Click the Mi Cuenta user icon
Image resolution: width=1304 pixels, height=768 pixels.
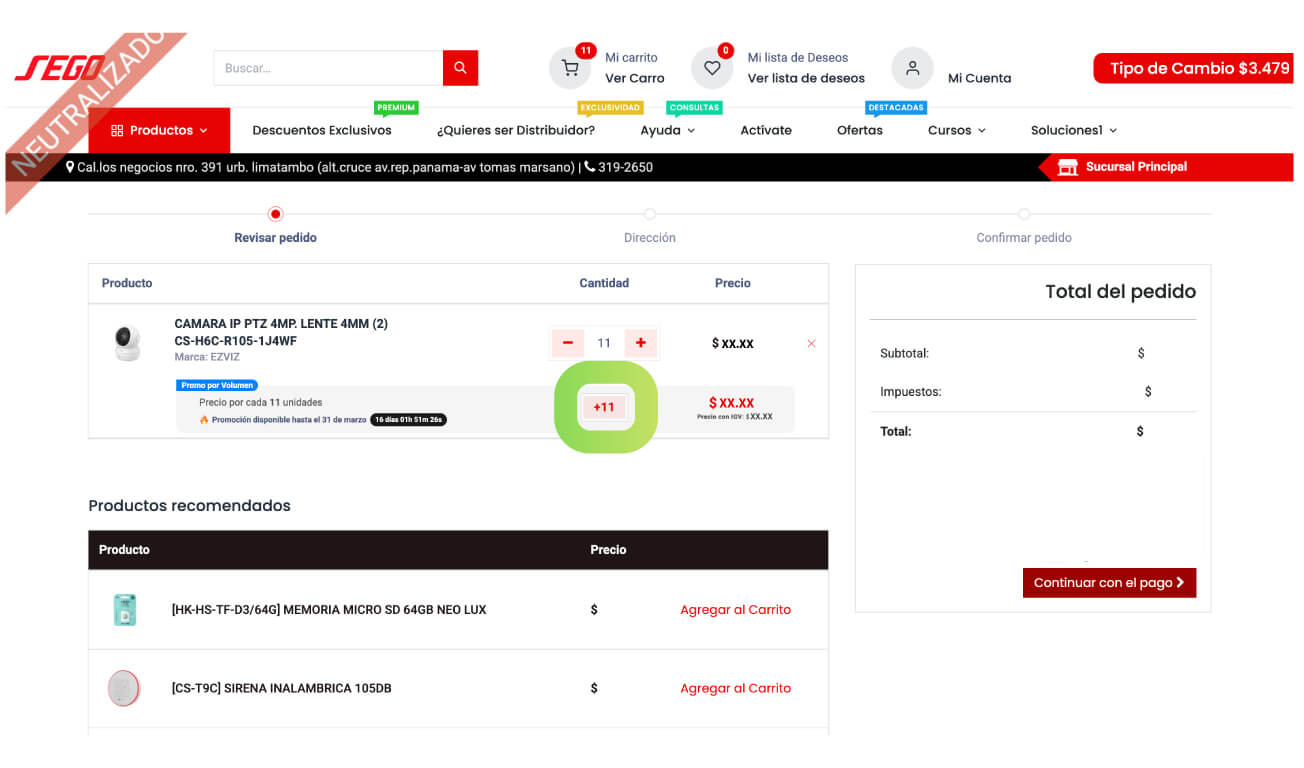[x=912, y=68]
